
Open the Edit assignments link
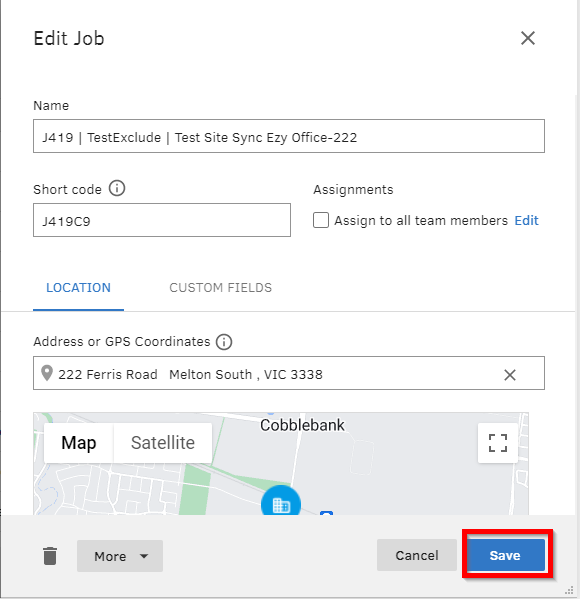tap(526, 220)
